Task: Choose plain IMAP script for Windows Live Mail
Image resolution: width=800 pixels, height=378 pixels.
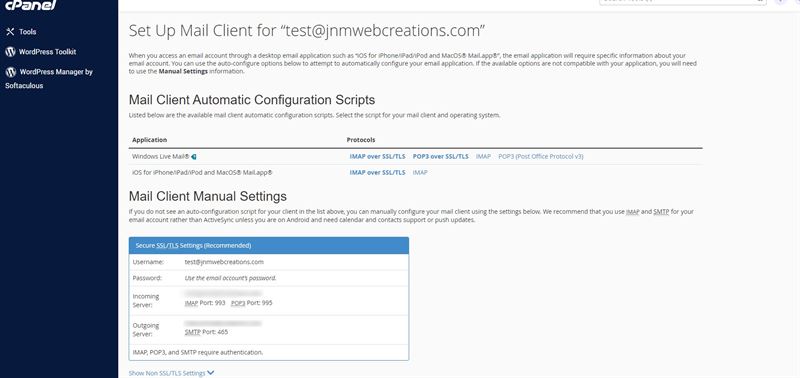Action: click(x=483, y=157)
